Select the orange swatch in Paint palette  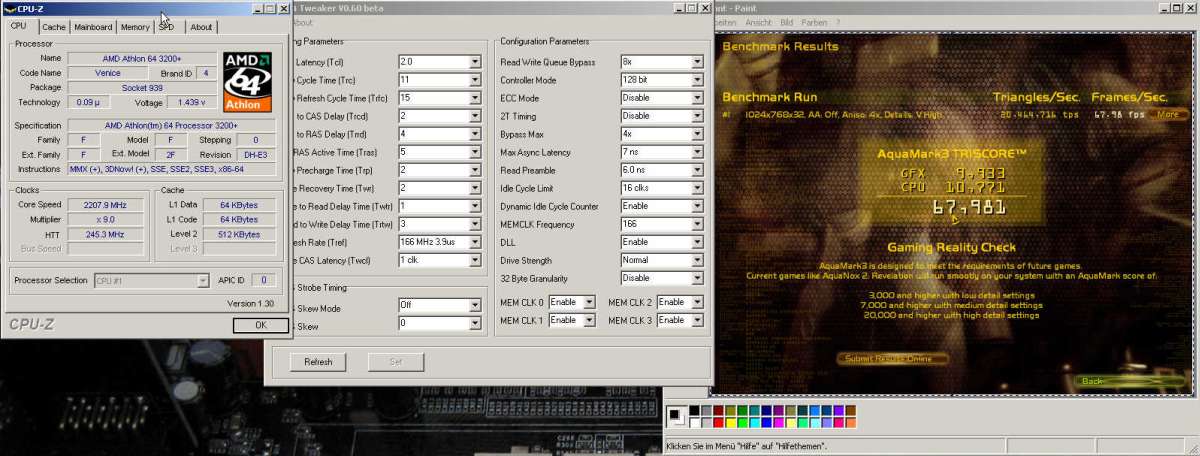pos(851,423)
